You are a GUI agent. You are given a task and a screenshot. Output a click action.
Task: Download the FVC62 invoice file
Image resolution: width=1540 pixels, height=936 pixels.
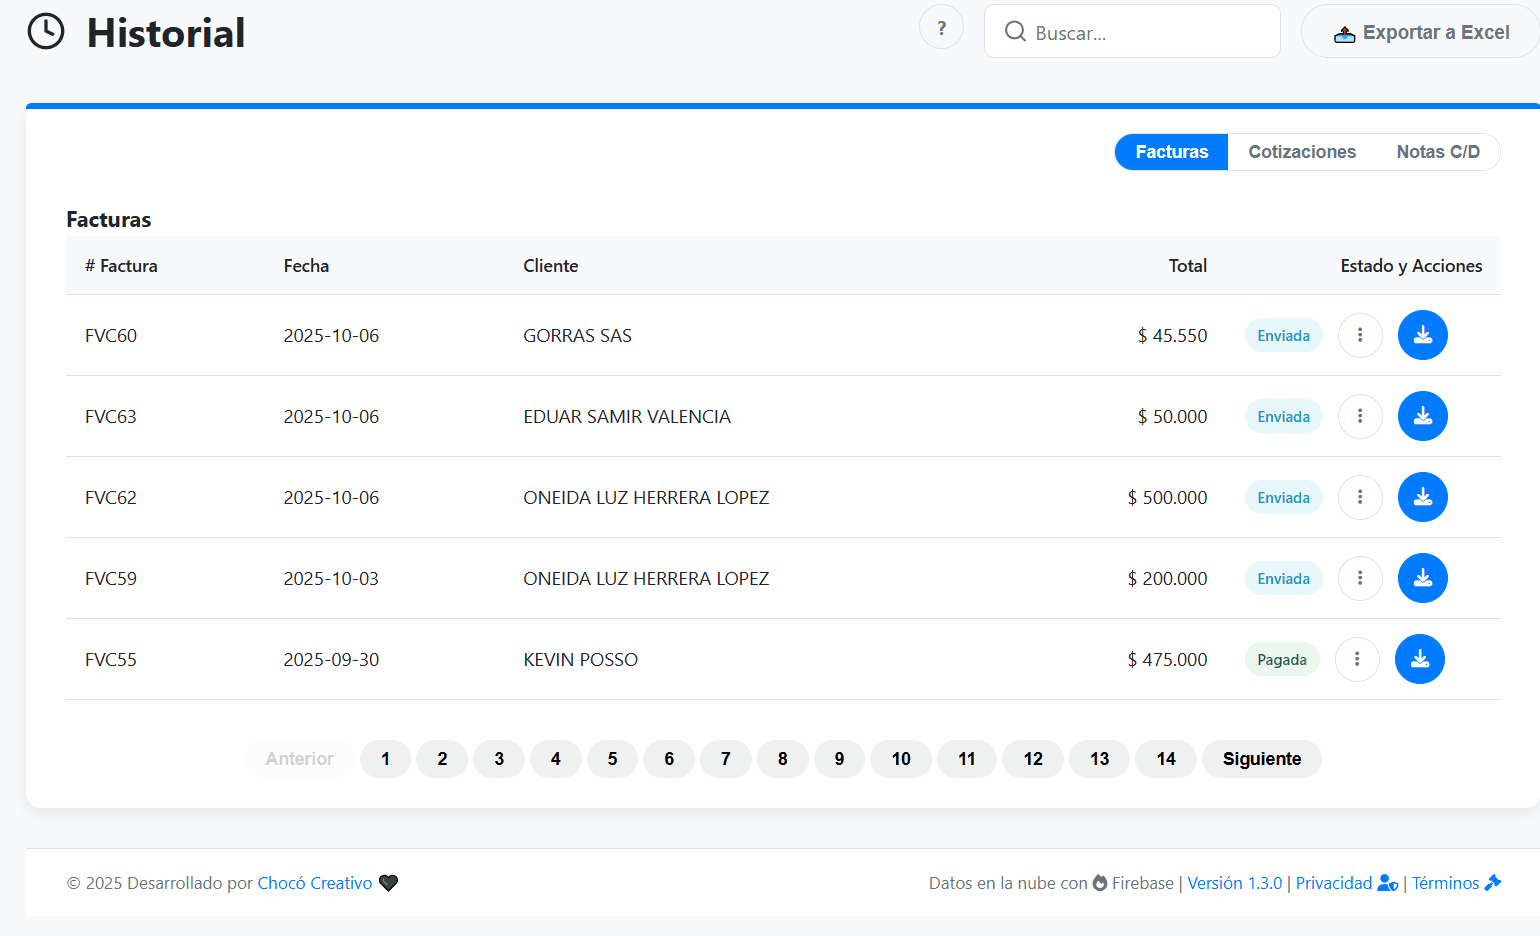(x=1422, y=497)
